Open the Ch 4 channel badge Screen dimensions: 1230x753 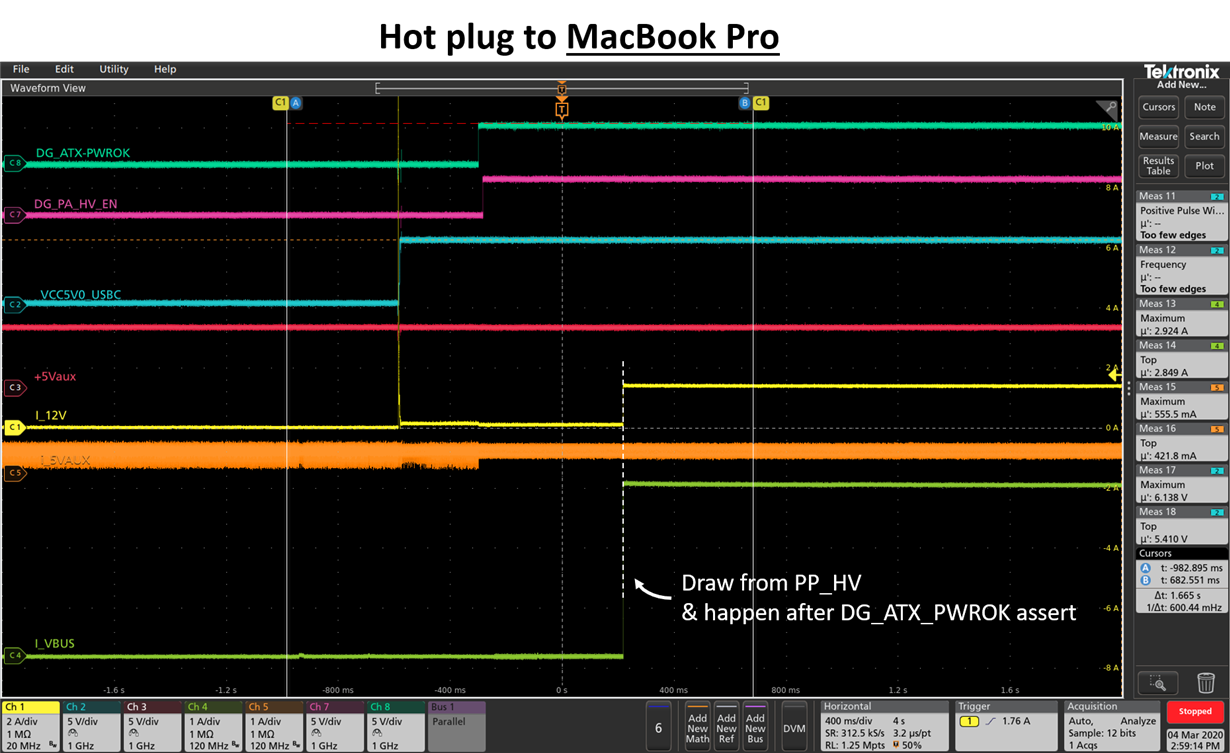coord(213,725)
